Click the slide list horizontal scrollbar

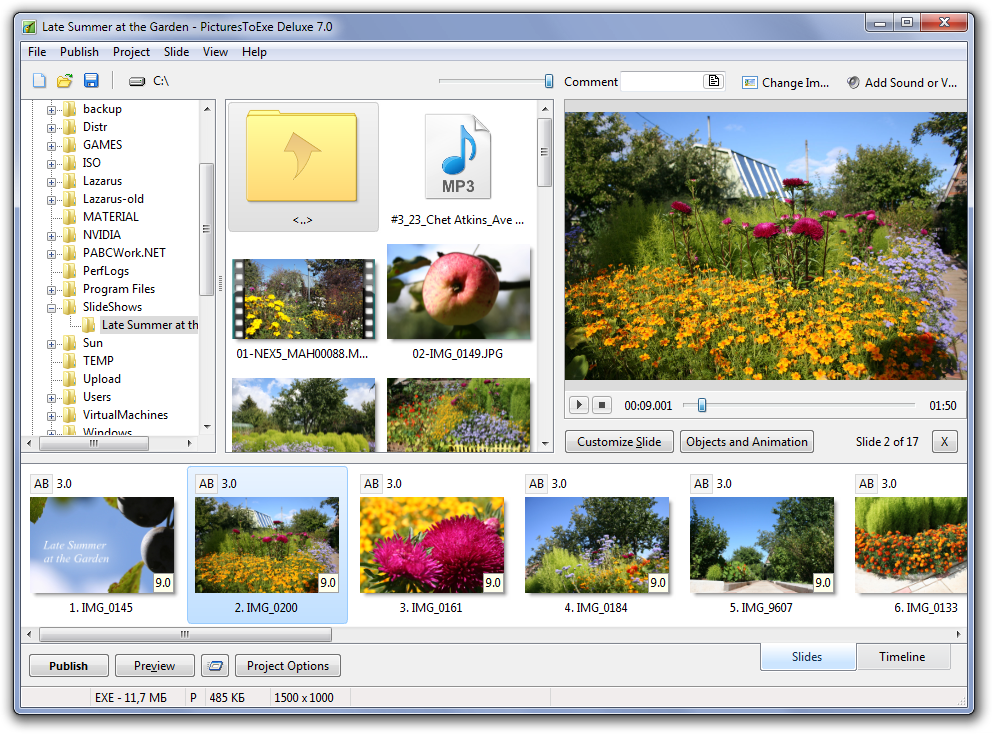point(185,634)
